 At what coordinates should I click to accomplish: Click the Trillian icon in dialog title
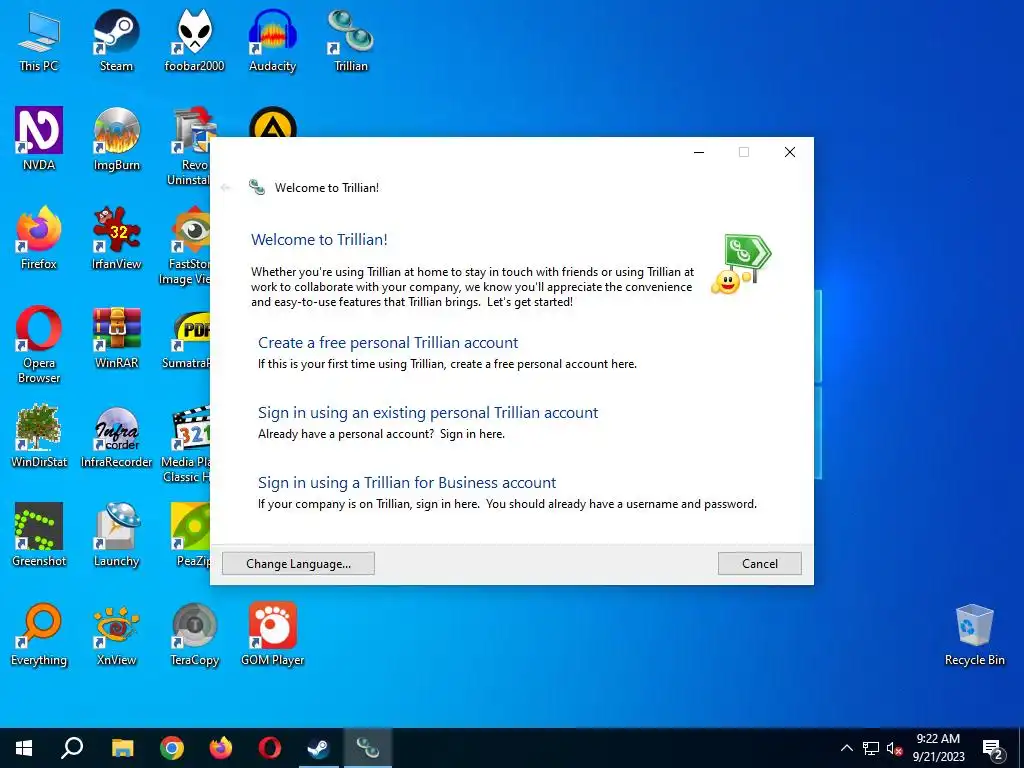tap(257, 187)
